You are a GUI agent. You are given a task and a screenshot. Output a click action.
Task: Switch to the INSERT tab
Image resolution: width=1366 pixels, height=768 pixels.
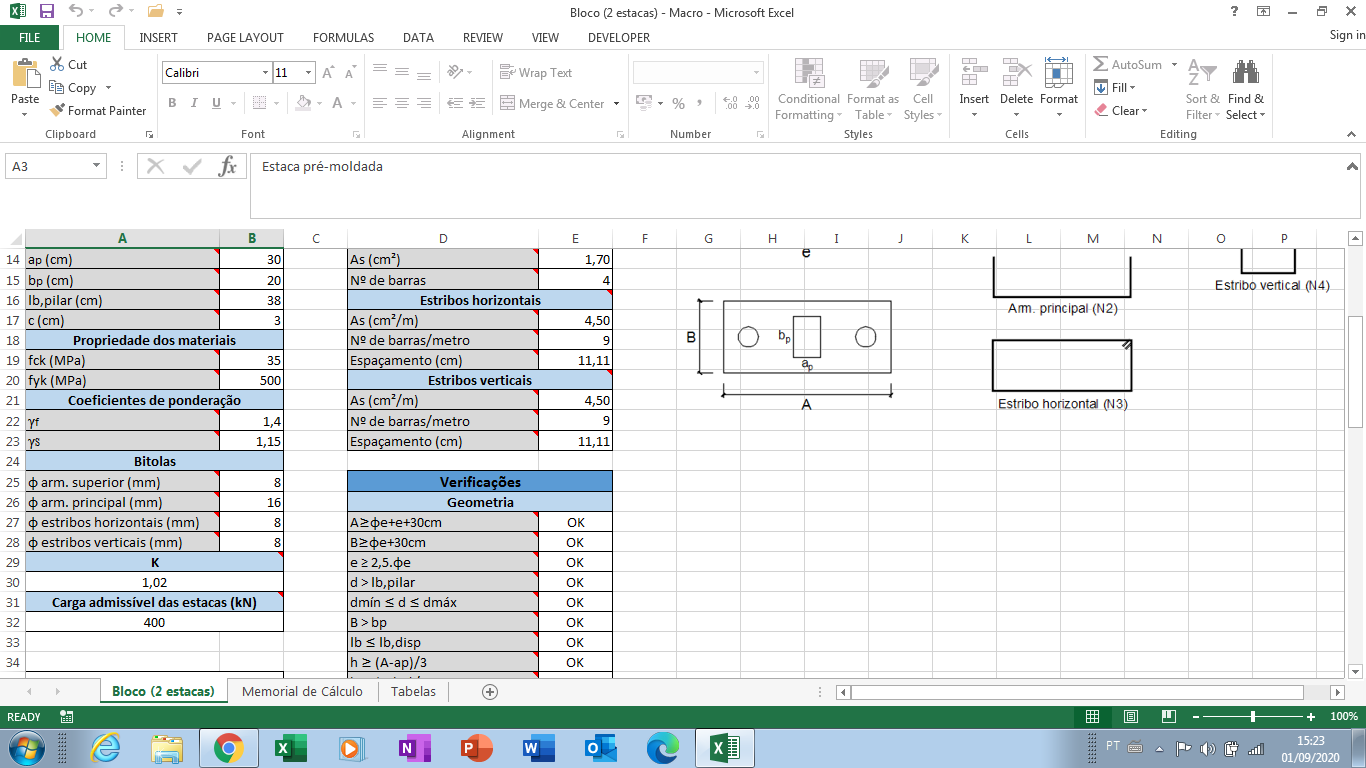coord(159,38)
